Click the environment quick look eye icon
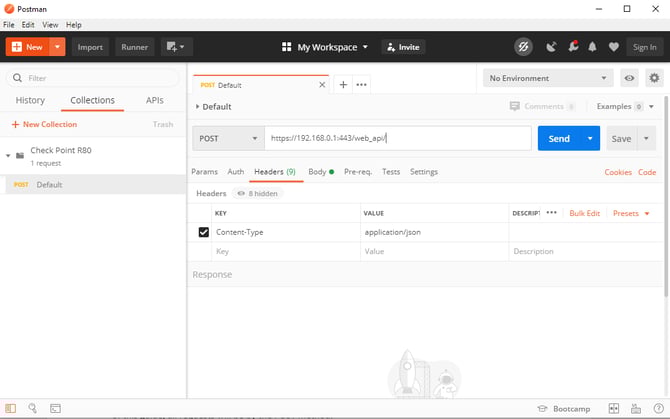The height and width of the screenshot is (419, 670). pos(629,78)
